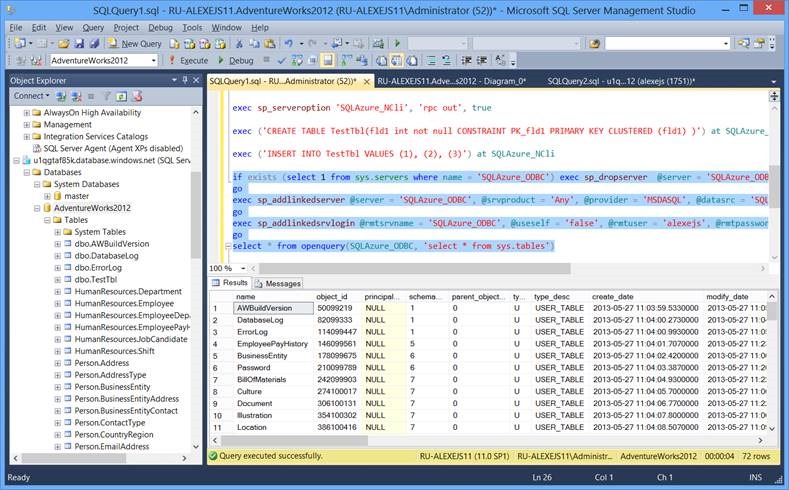
Task: Click the 72 rows status bar entry
Action: 756,456
